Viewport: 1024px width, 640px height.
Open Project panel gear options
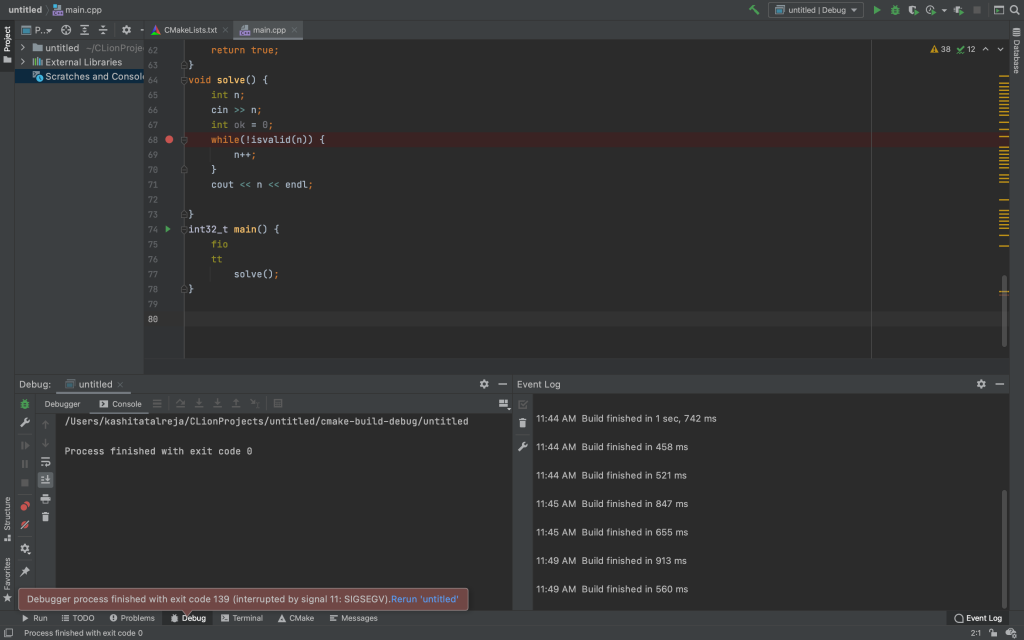click(x=126, y=30)
